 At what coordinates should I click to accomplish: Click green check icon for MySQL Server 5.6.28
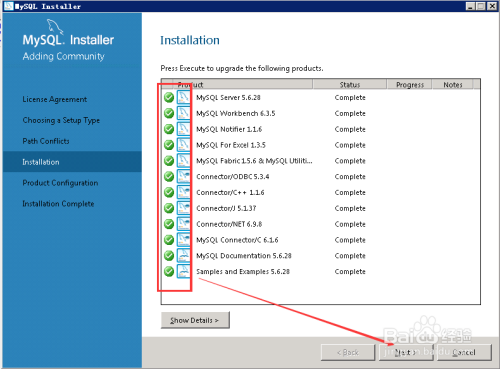tap(169, 98)
